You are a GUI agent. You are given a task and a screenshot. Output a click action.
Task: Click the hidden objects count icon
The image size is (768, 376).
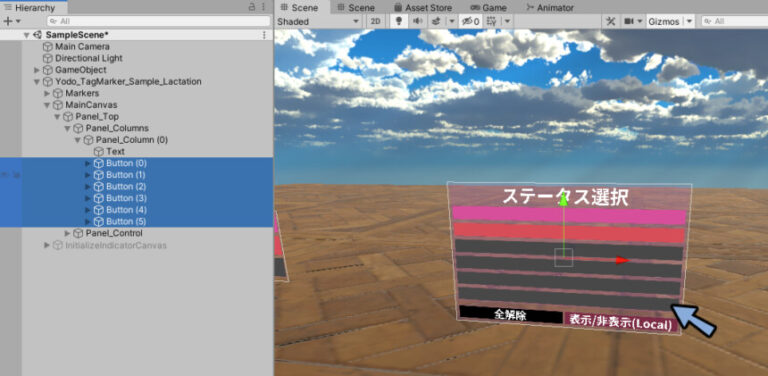(x=471, y=22)
